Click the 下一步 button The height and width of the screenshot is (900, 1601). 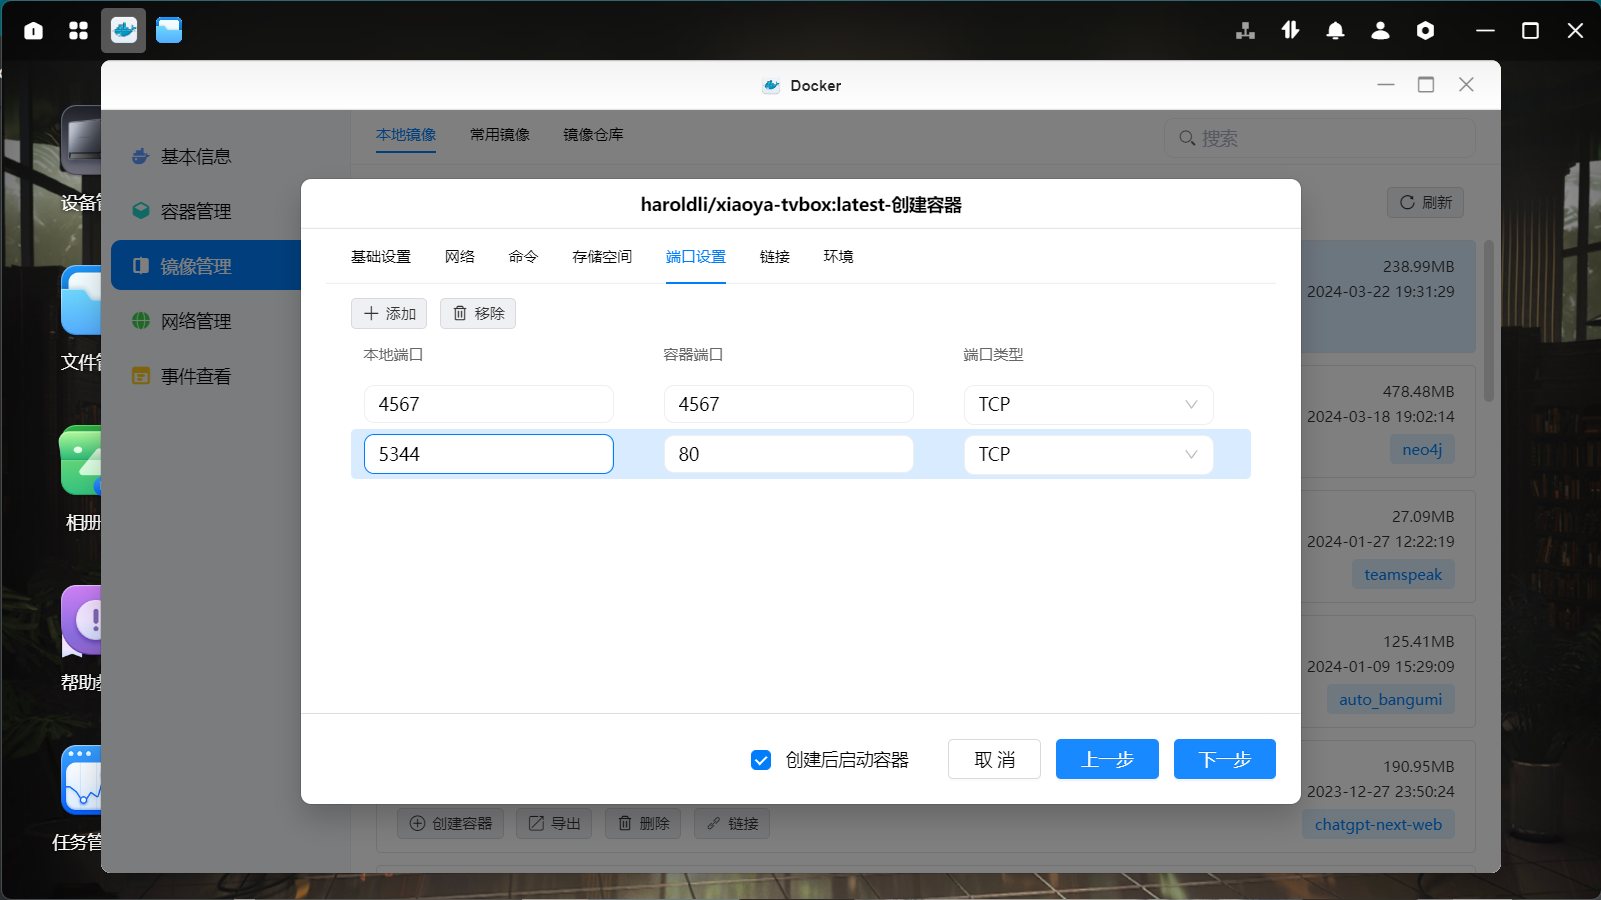click(1224, 759)
